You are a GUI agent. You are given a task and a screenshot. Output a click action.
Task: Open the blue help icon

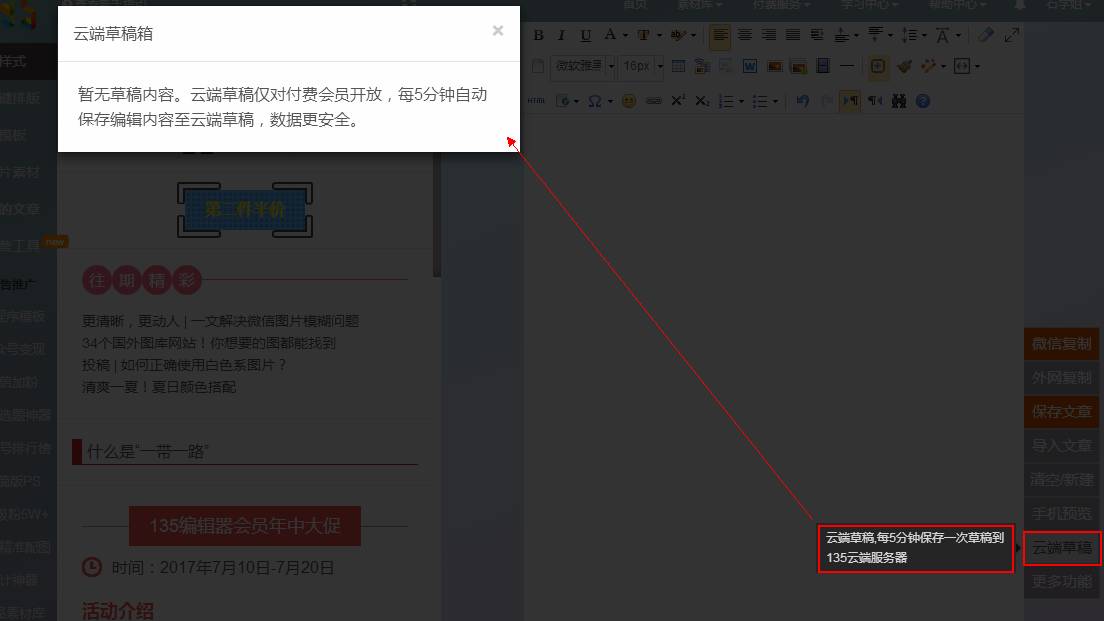[923, 101]
